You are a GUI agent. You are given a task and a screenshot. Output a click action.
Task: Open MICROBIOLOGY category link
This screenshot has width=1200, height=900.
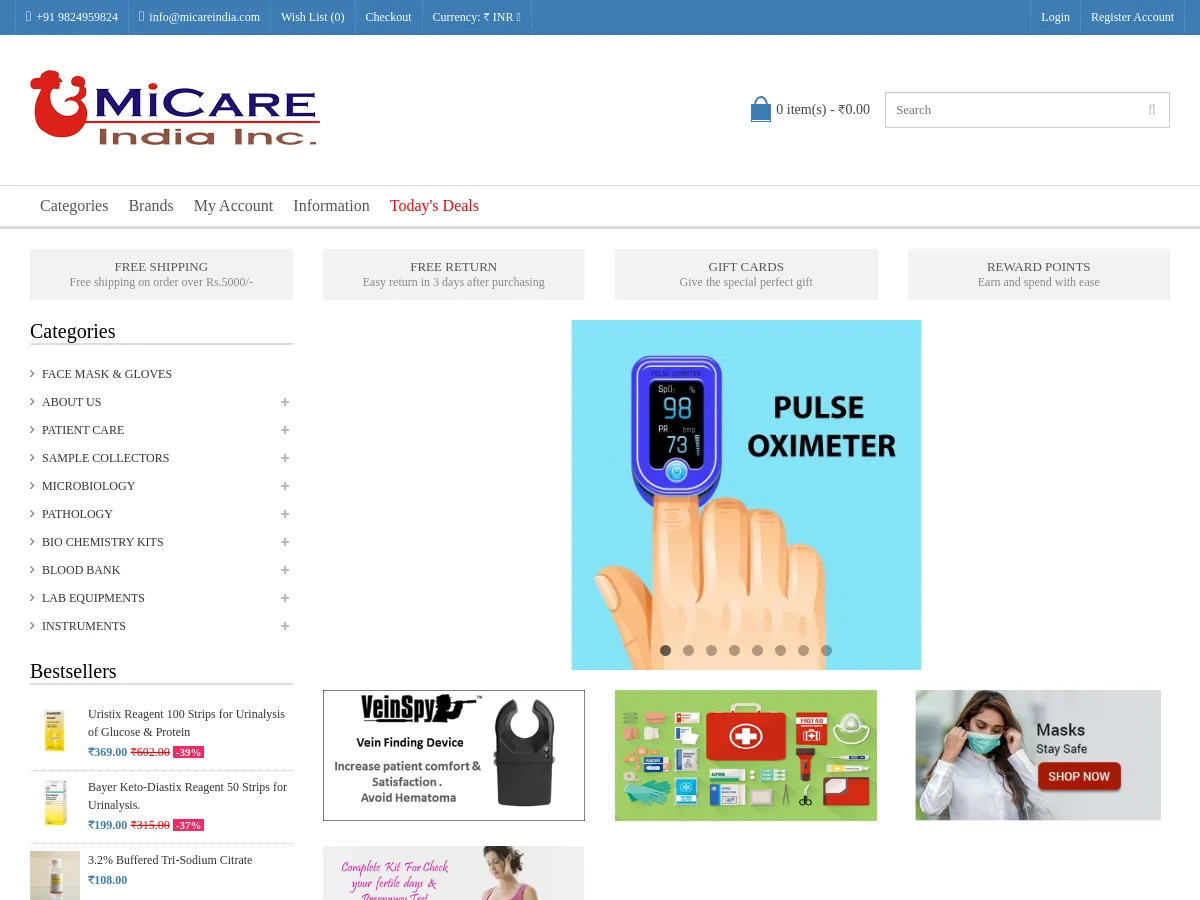coord(88,486)
